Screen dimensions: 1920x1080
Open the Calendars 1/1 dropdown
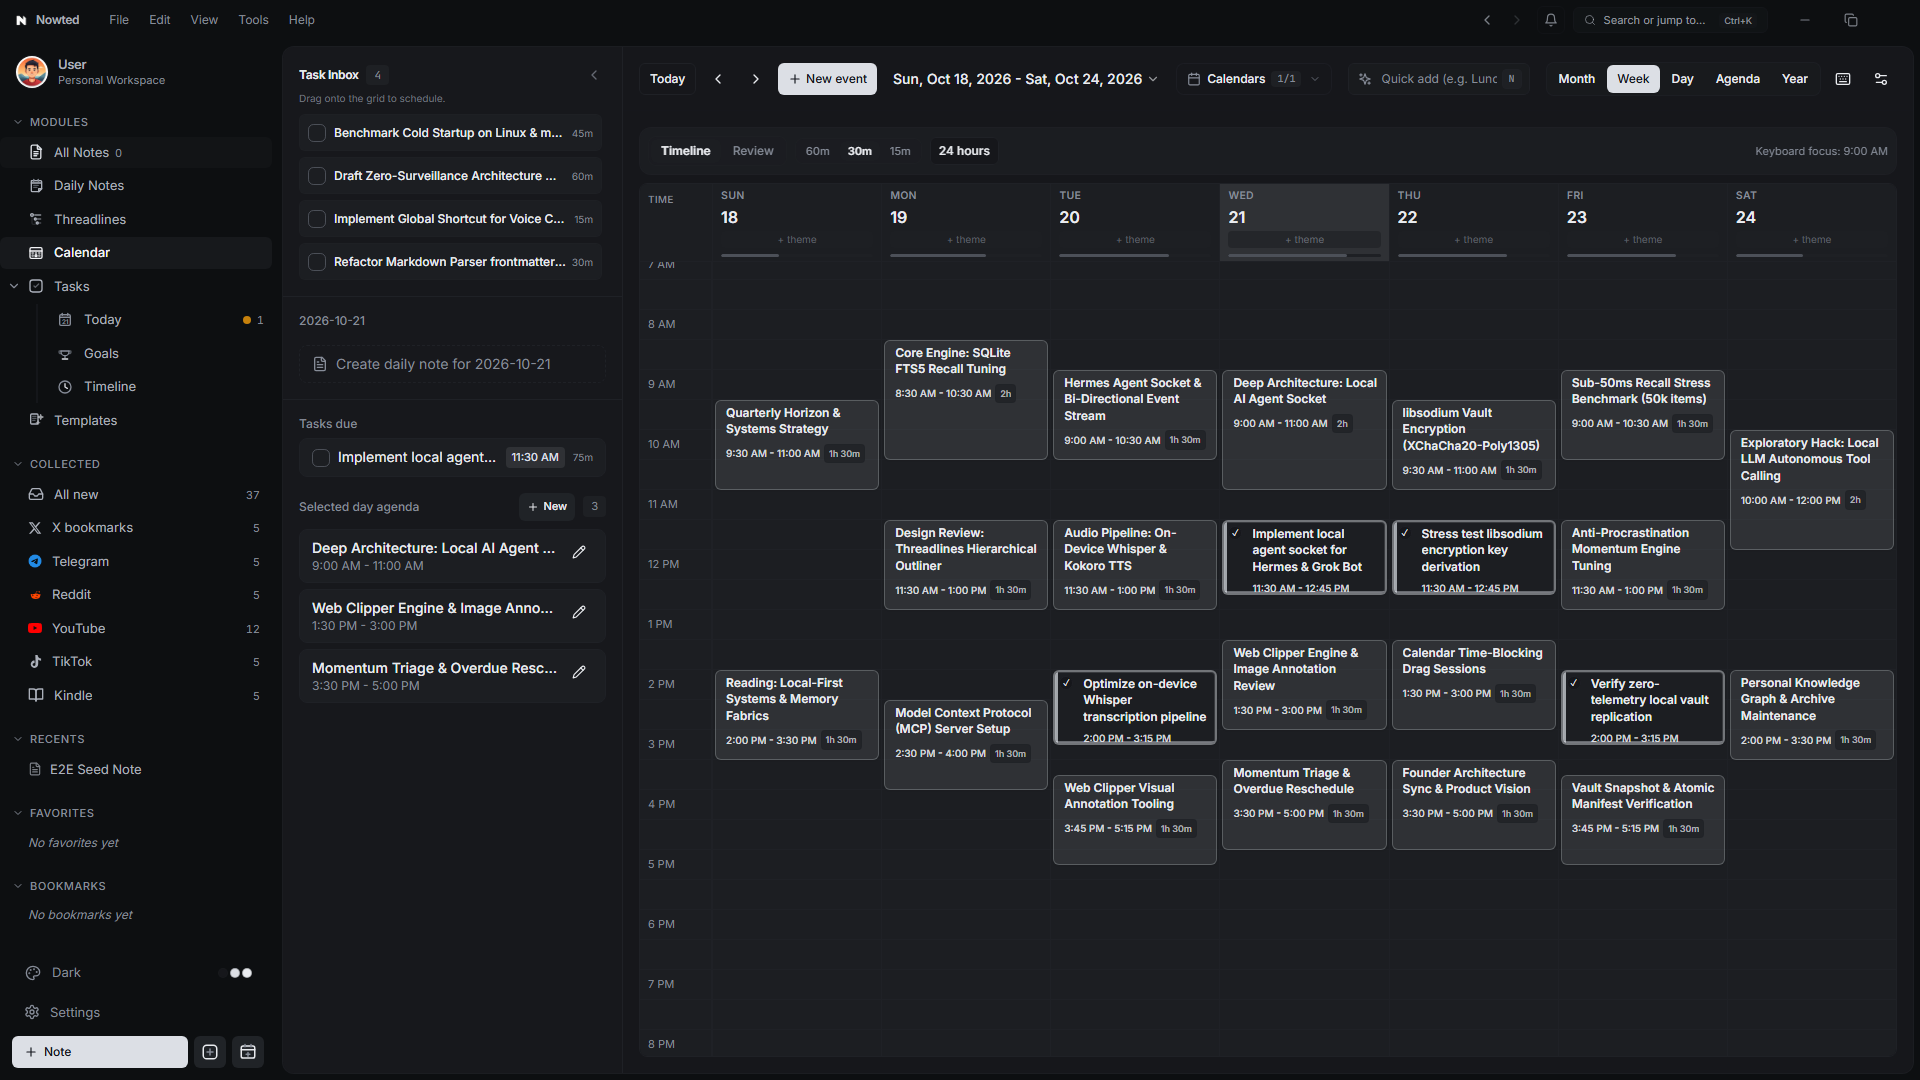point(1253,79)
